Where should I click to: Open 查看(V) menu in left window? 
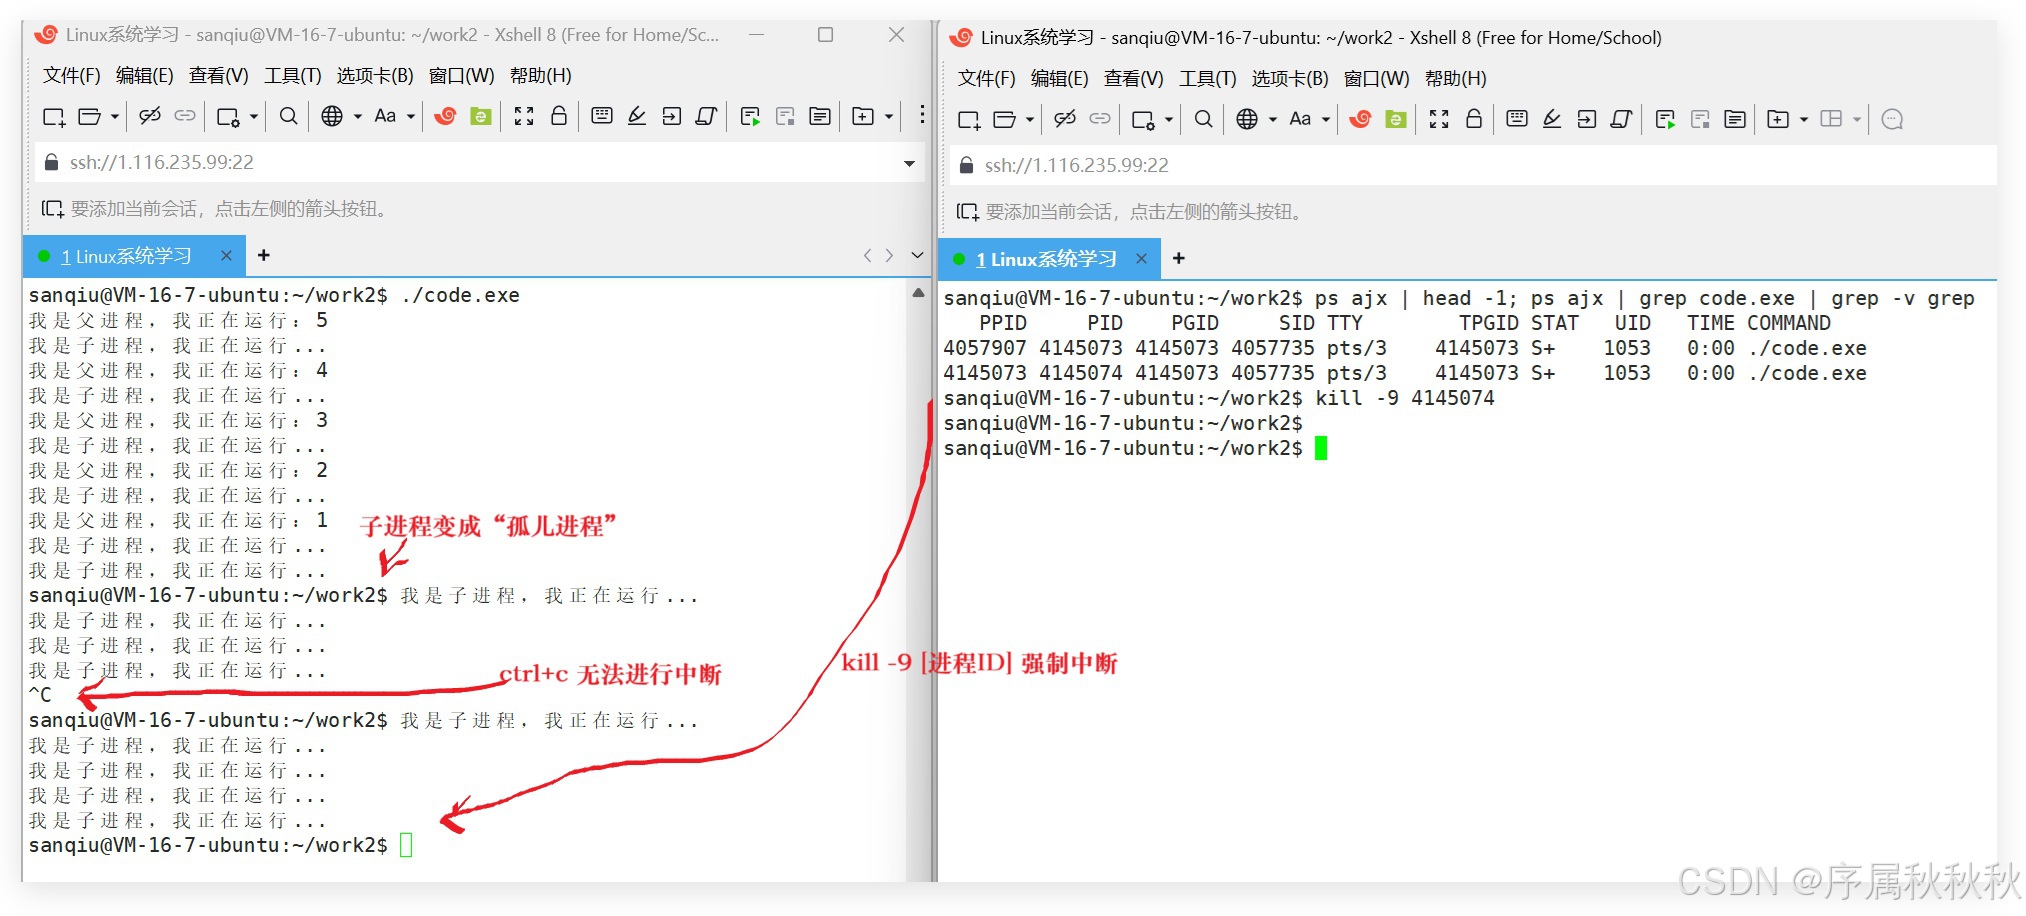(219, 76)
